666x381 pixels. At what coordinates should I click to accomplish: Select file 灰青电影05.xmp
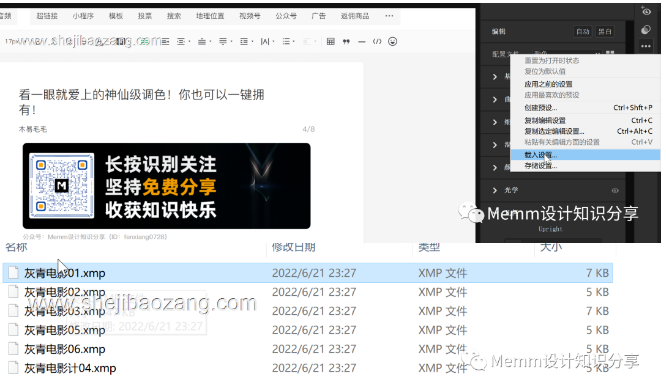point(308,330)
